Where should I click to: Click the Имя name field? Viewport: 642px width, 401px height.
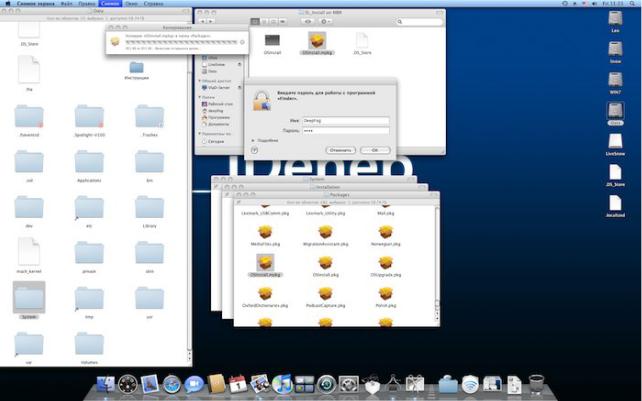tap(346, 121)
